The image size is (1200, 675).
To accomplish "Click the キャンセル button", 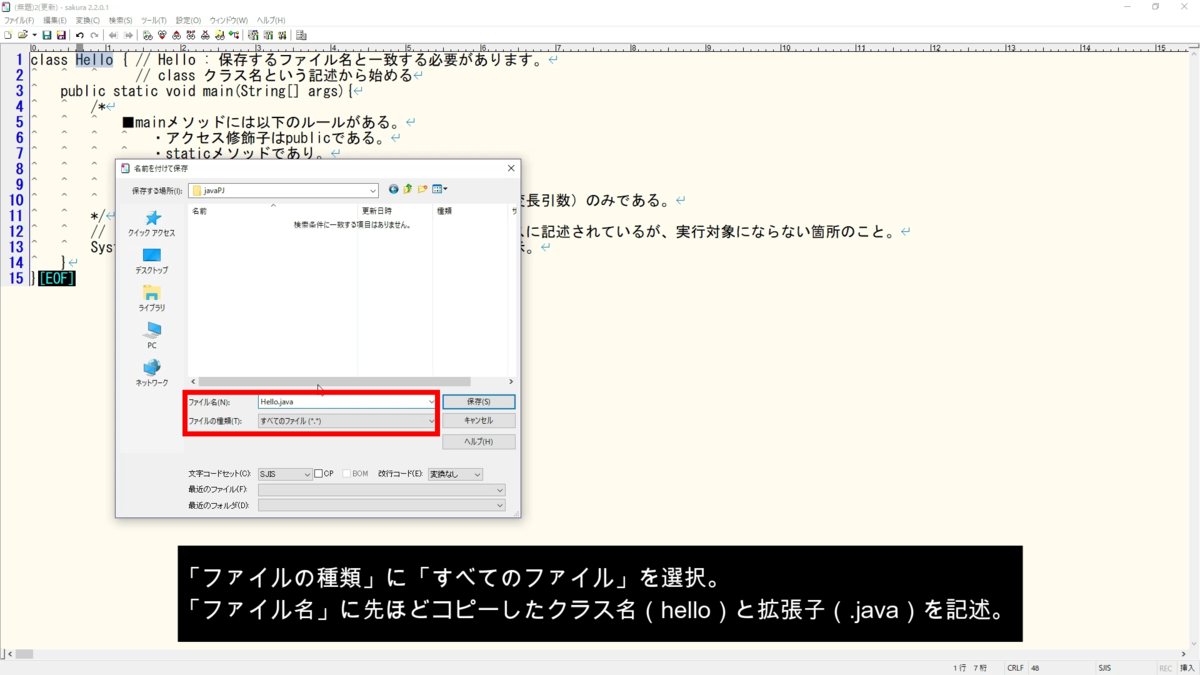I will 479,420.
